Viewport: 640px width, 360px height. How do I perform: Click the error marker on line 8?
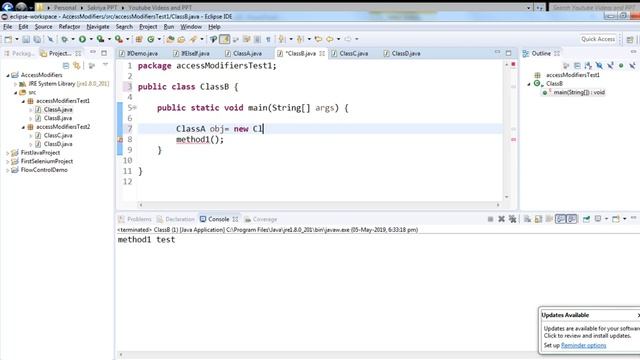click(120, 140)
